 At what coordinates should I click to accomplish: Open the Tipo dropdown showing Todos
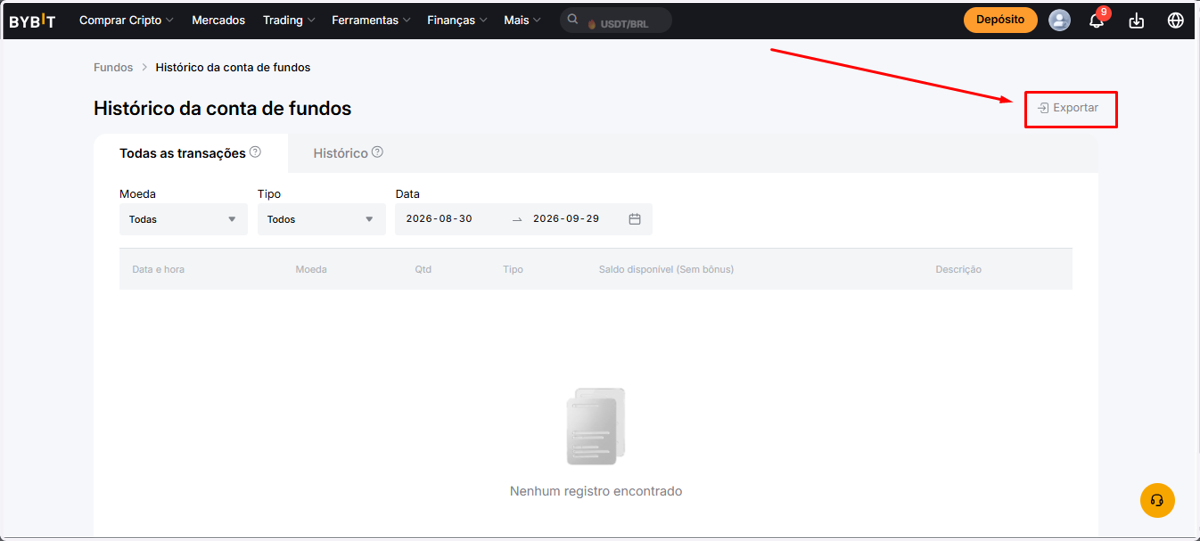click(321, 219)
